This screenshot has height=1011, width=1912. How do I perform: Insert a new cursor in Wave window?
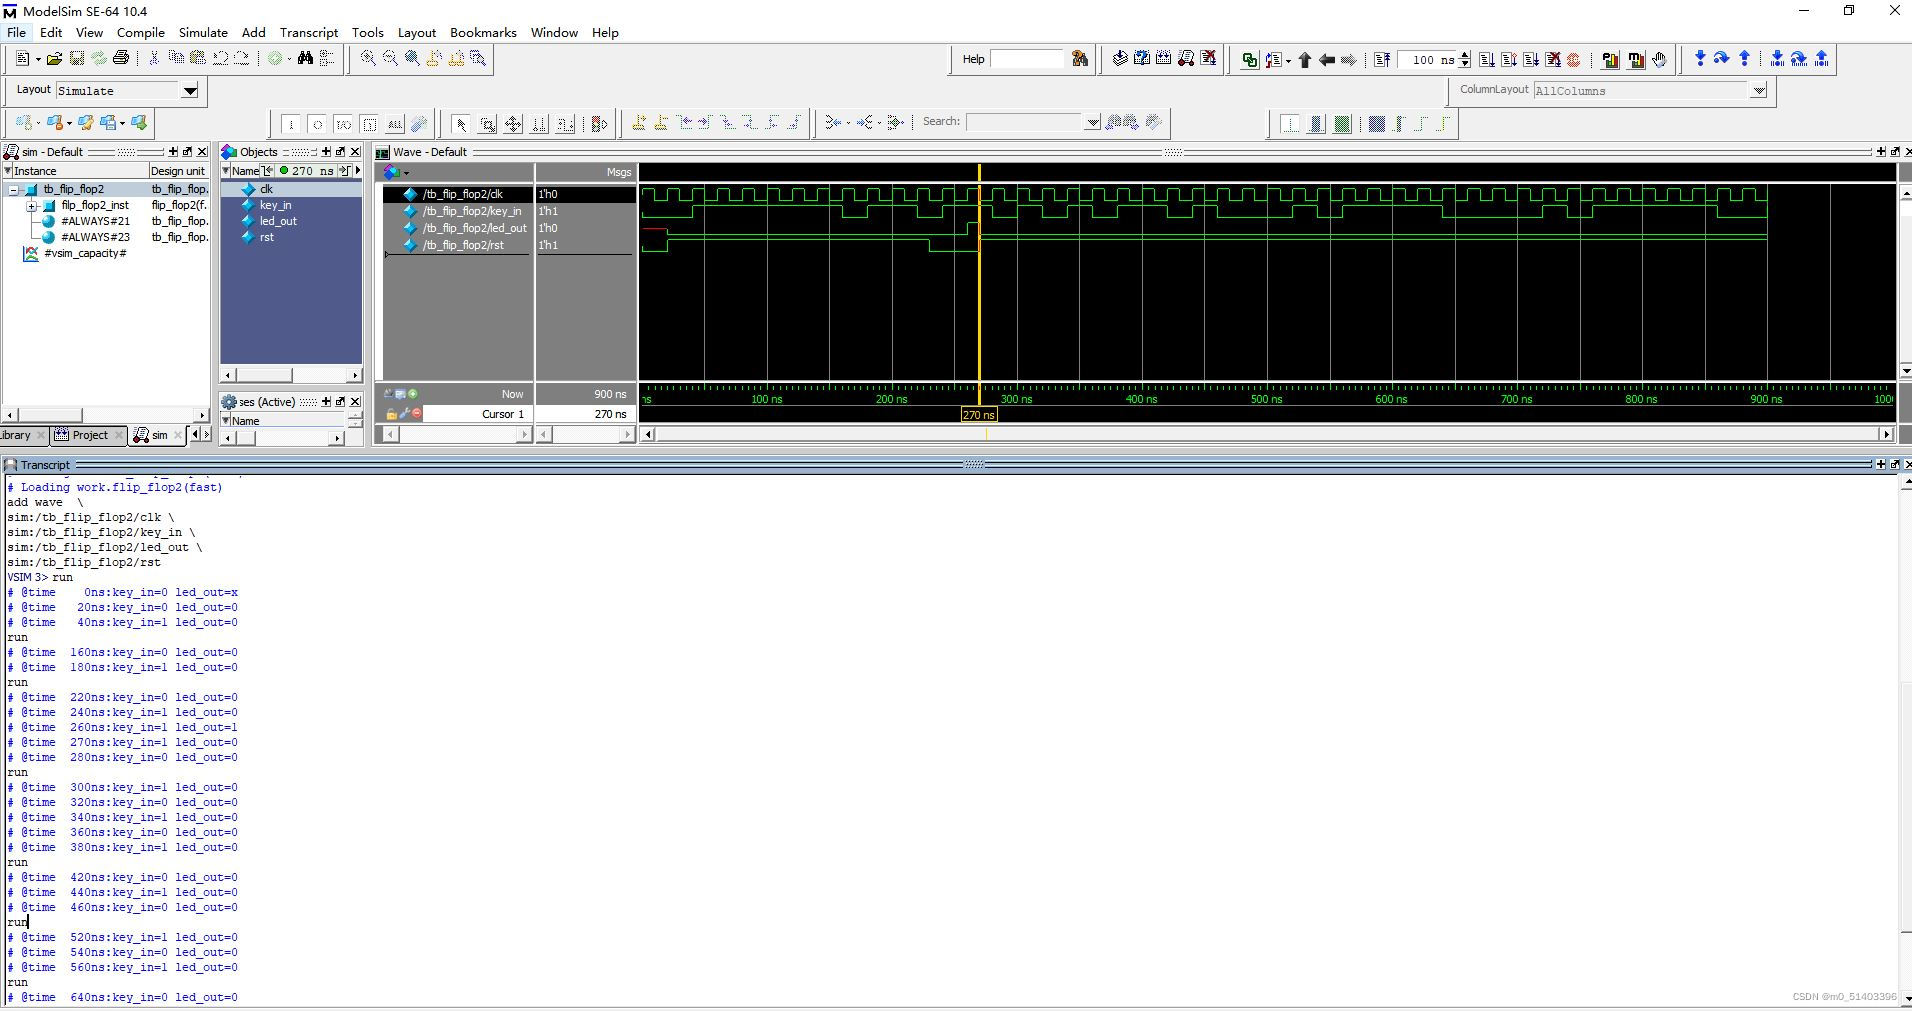(638, 123)
